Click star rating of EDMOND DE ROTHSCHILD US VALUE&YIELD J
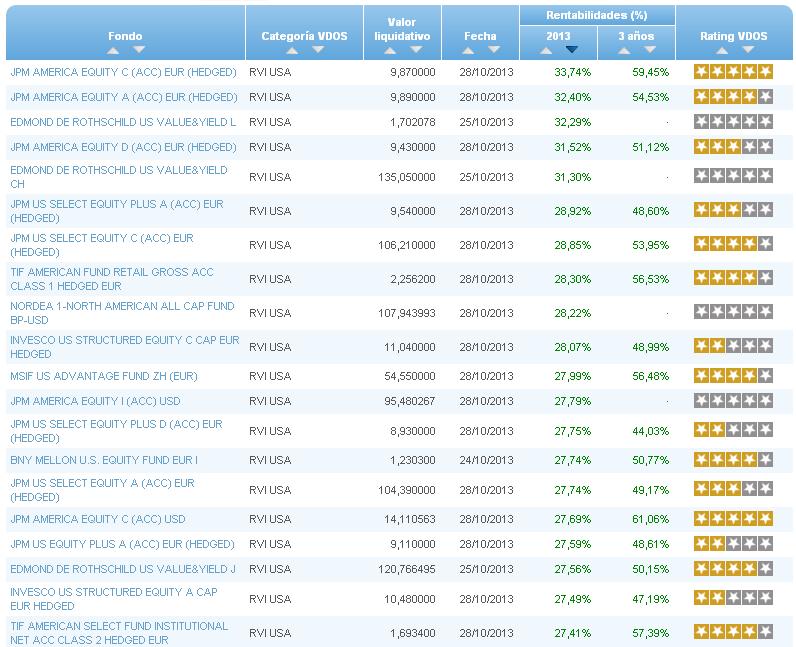This screenshot has width=796, height=647. (733, 570)
